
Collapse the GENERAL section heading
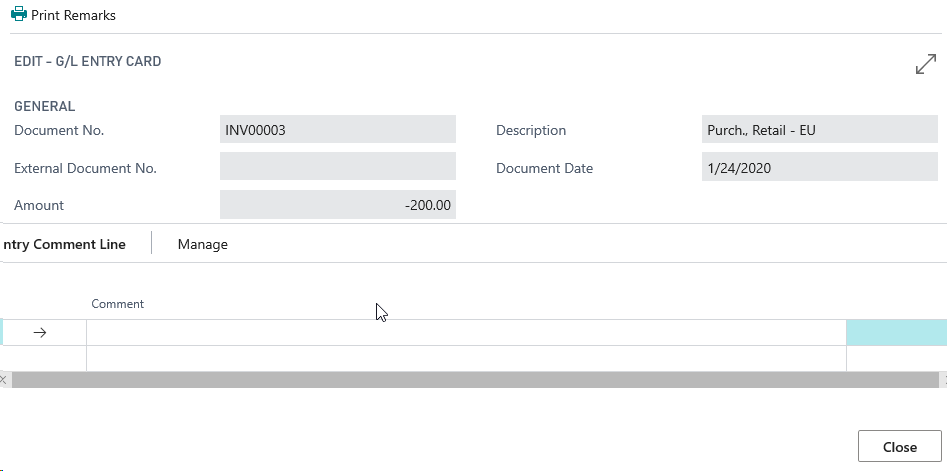click(x=44, y=106)
